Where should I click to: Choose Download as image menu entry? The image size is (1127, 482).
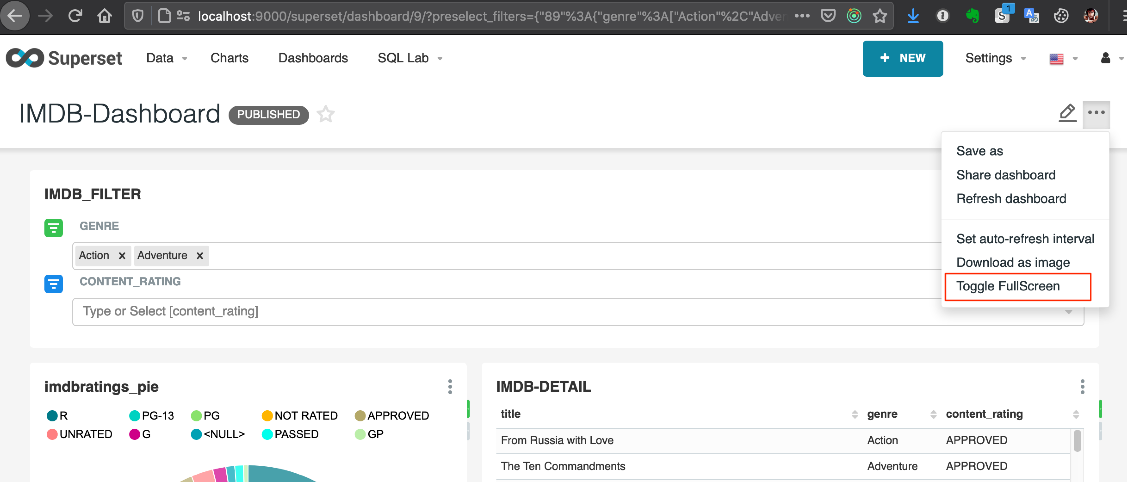tap(1013, 263)
